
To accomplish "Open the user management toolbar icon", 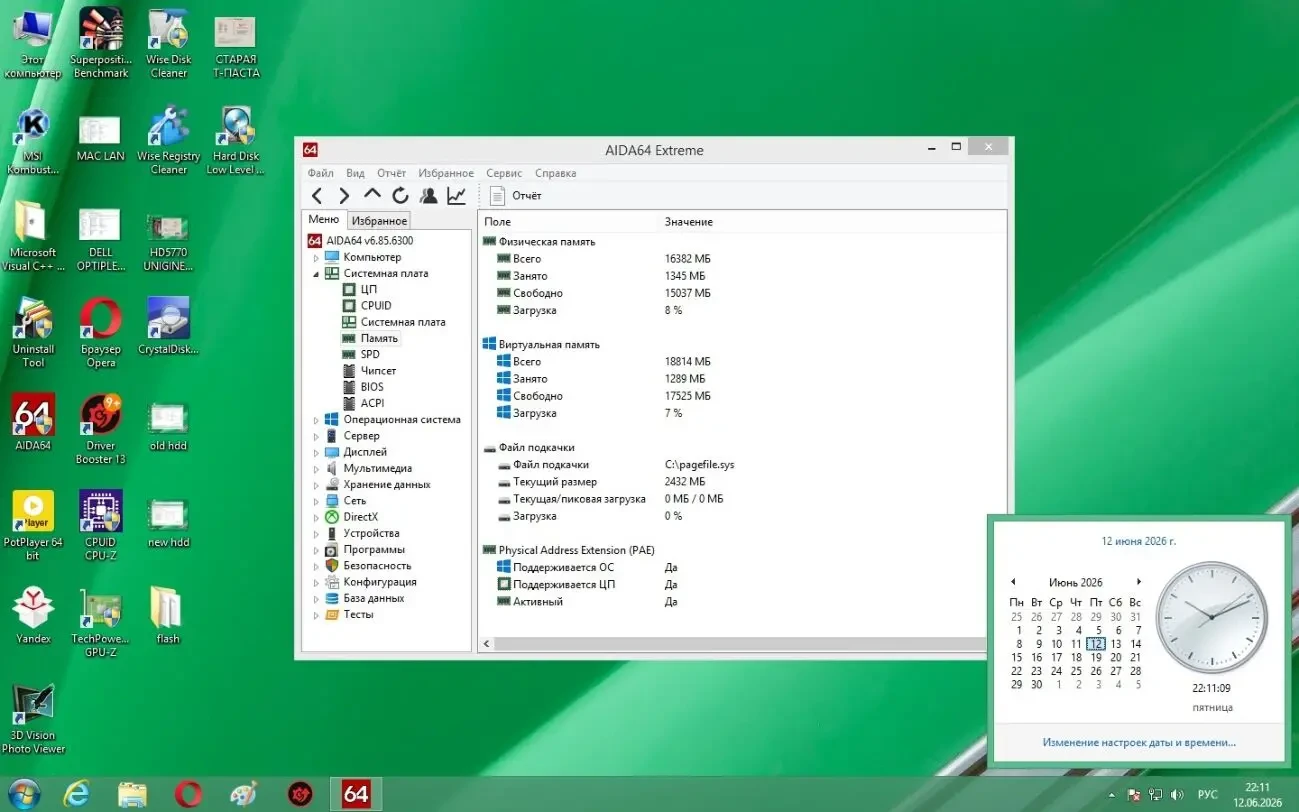I will pos(428,196).
